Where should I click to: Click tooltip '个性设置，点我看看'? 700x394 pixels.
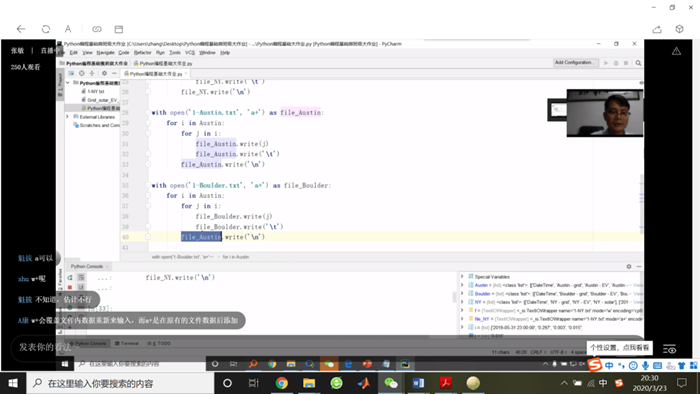pos(620,348)
